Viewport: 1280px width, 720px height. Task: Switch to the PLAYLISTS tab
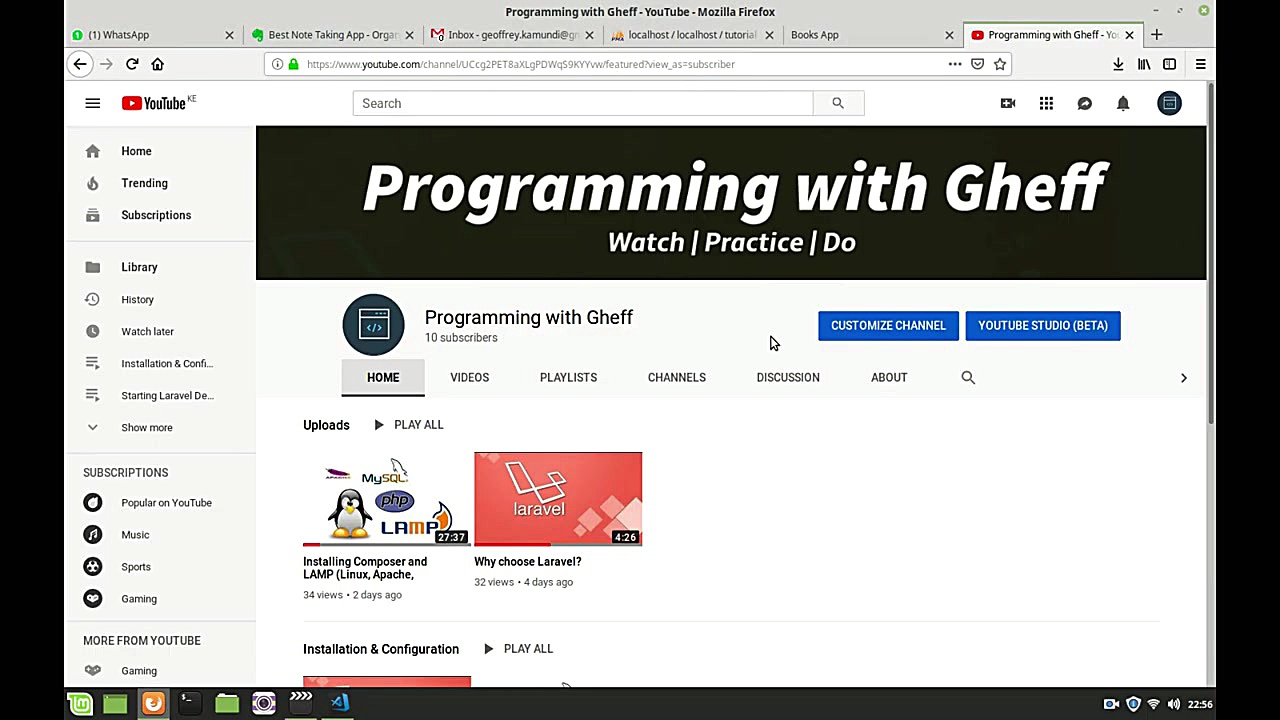pyautogui.click(x=568, y=377)
